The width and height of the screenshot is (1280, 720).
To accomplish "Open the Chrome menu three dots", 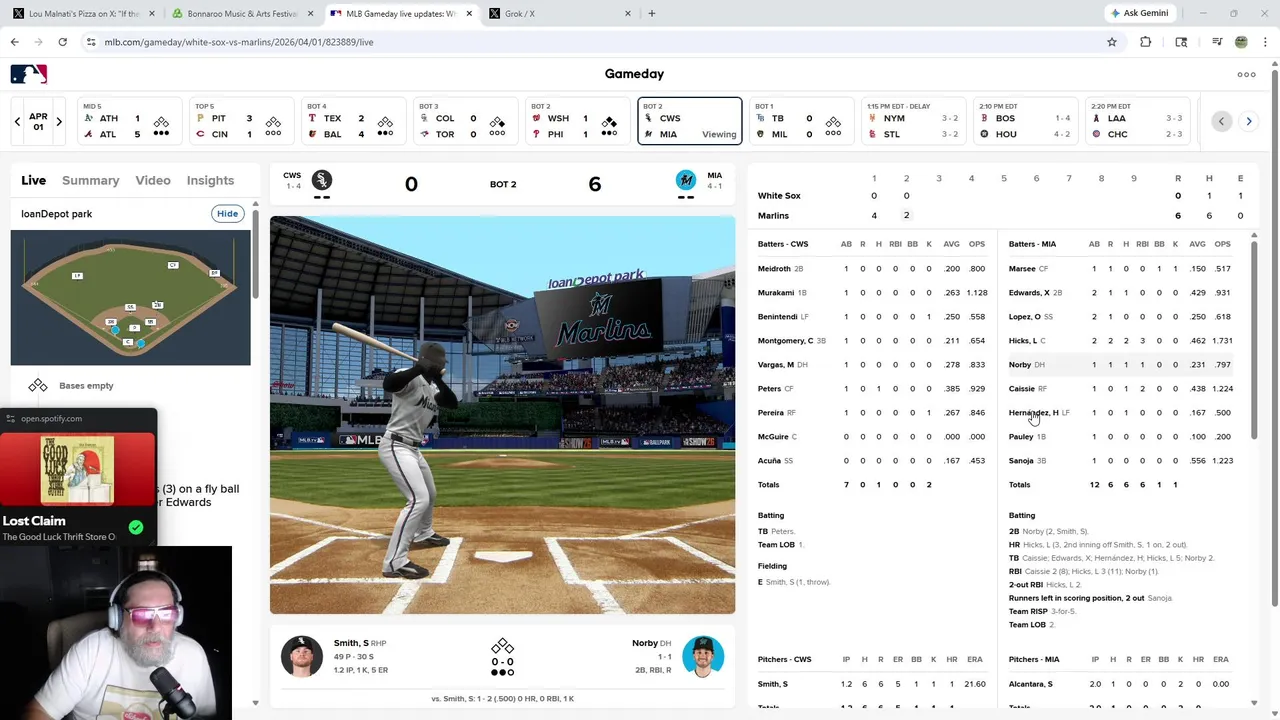I will tap(1265, 42).
